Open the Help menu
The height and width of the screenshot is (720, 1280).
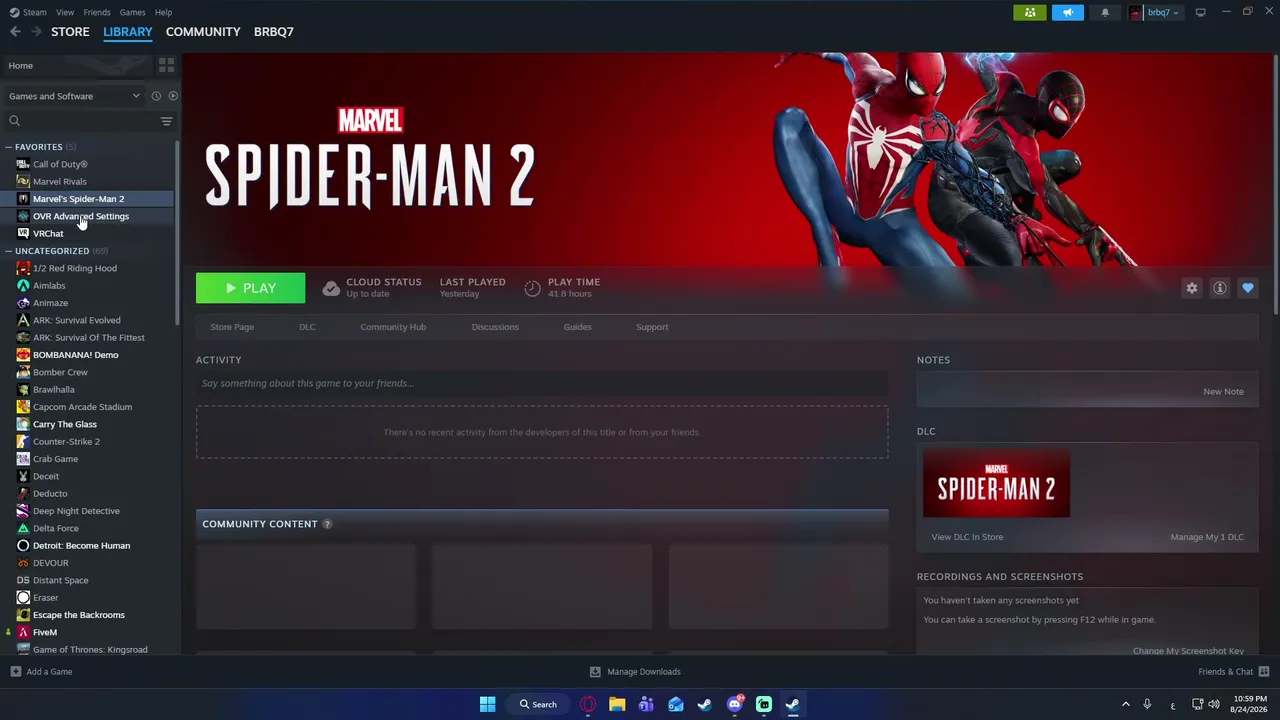tap(164, 12)
